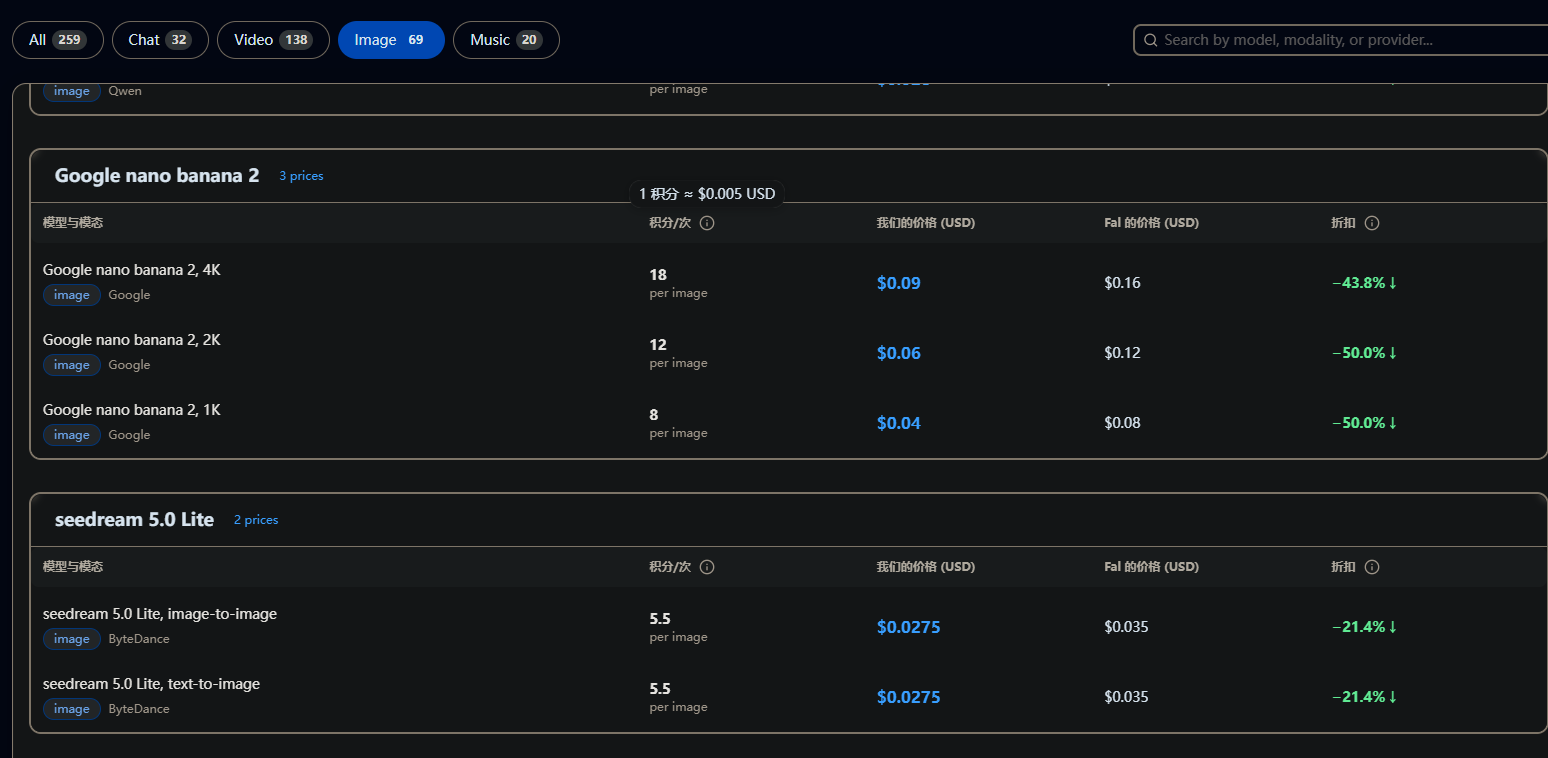
Task: Select the Video category tab
Action: 272,40
